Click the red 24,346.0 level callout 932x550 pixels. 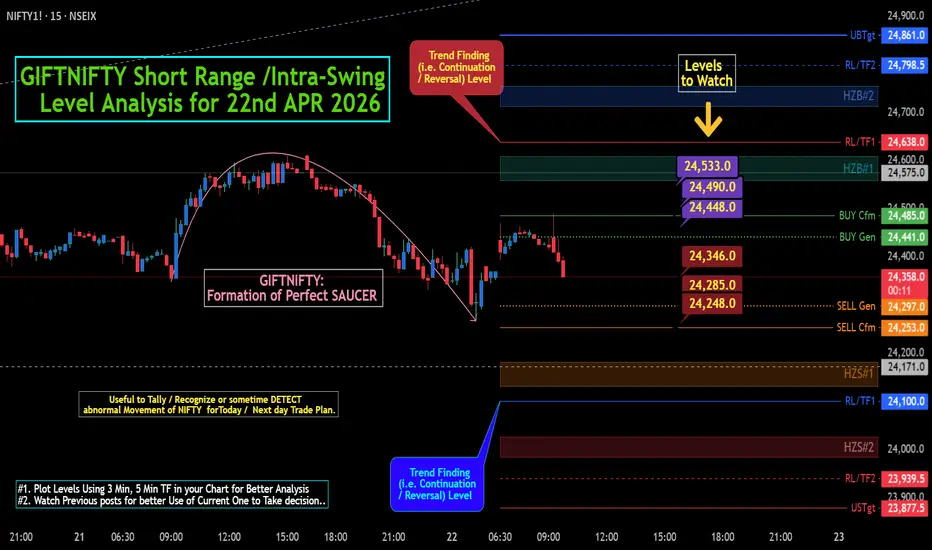712,256
